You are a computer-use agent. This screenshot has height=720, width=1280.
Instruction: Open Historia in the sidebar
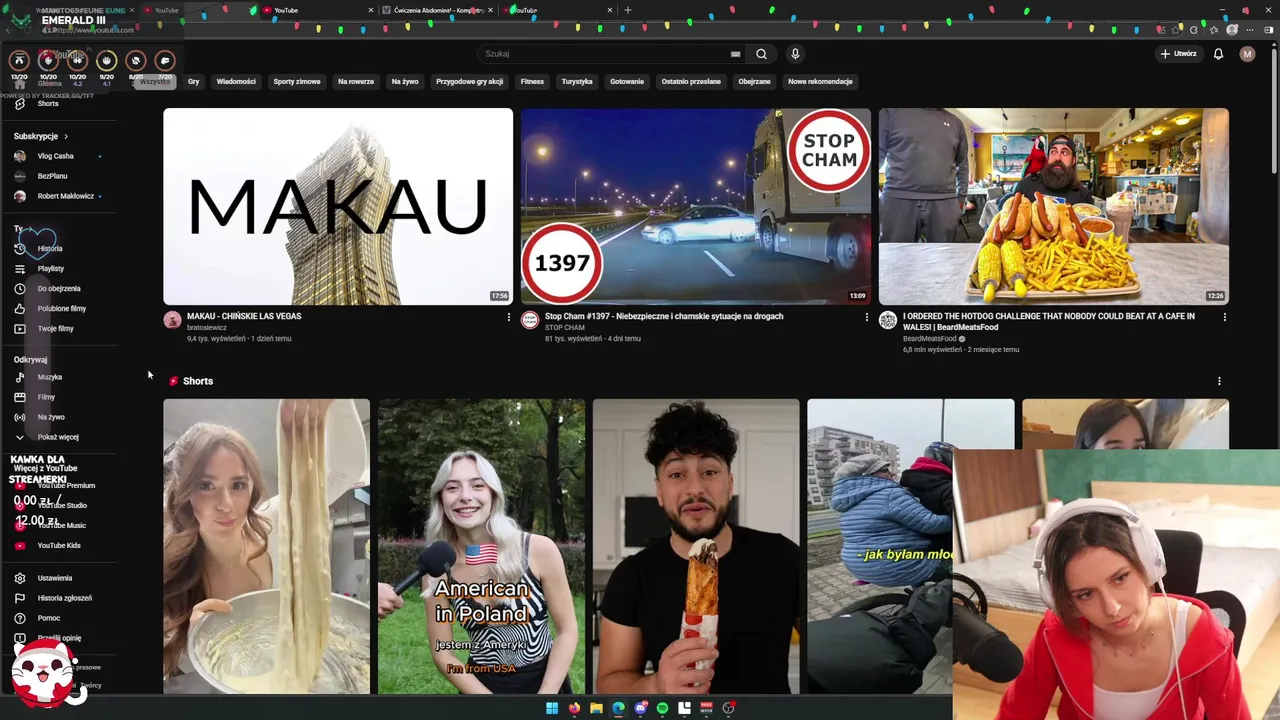[x=50, y=248]
